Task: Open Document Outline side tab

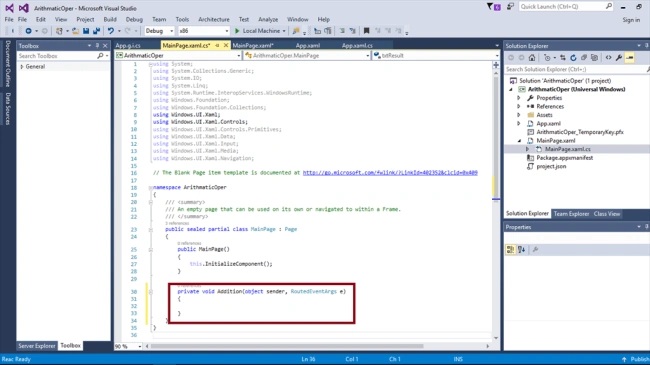Action: point(8,63)
